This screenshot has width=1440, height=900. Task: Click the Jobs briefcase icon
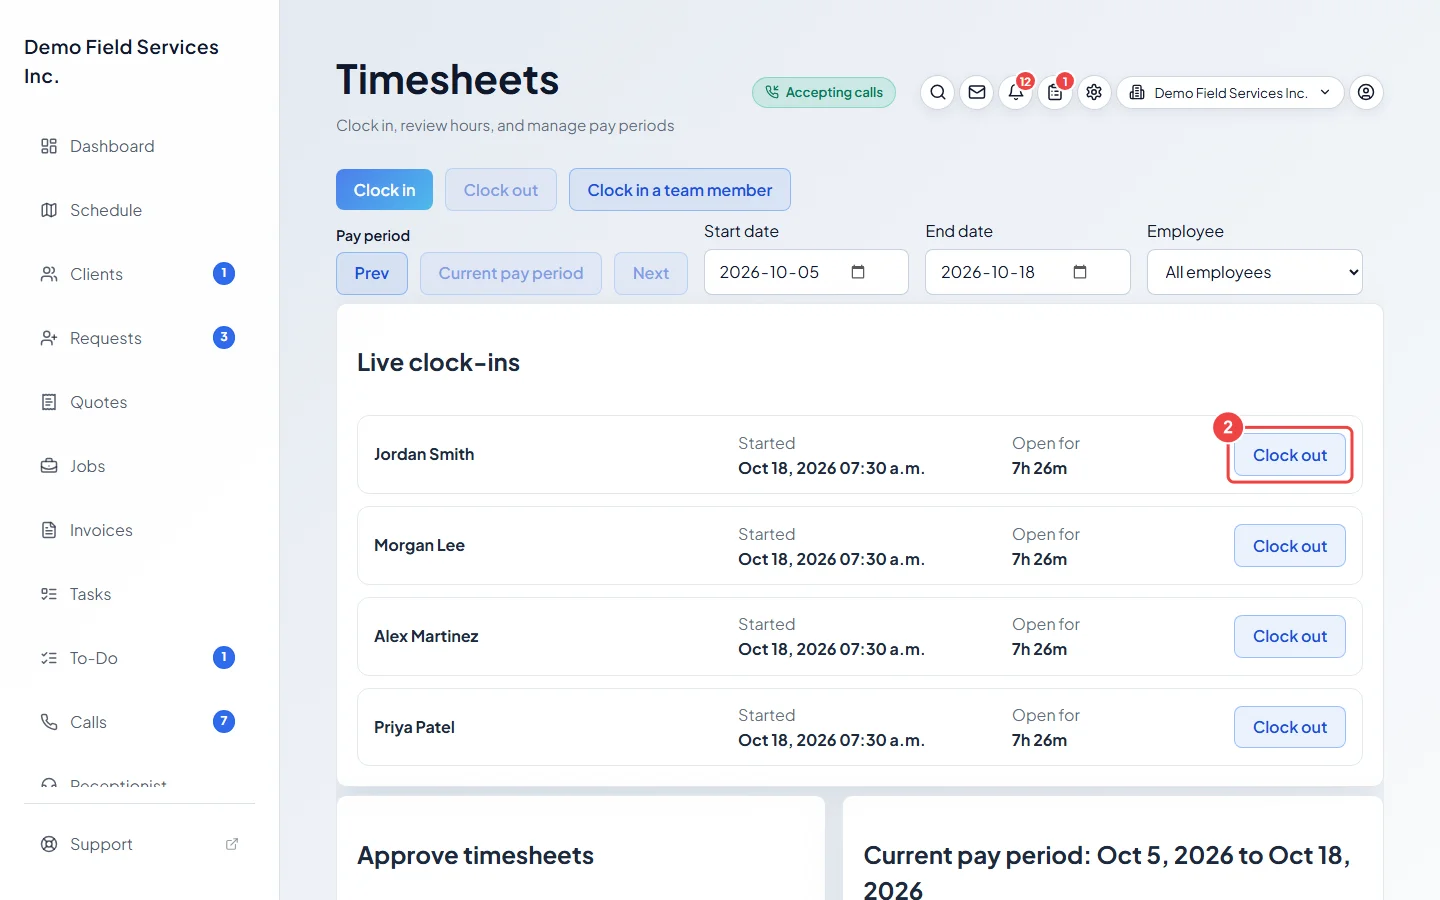pyautogui.click(x=49, y=466)
